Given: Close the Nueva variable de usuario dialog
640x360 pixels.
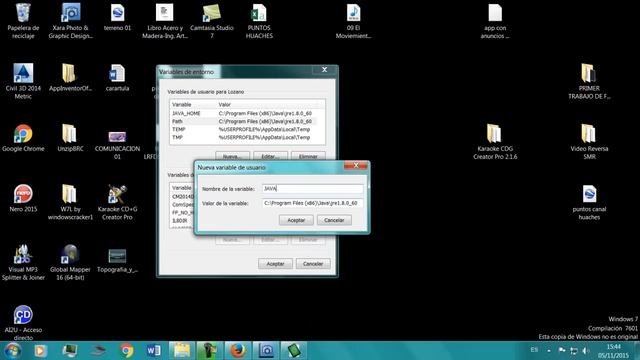Looking at the screenshot, I should tap(356, 165).
